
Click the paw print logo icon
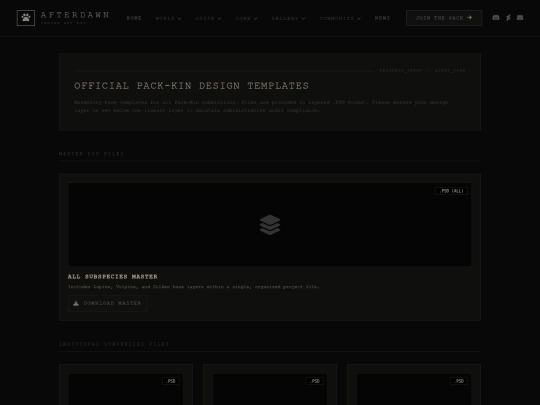coord(26,18)
